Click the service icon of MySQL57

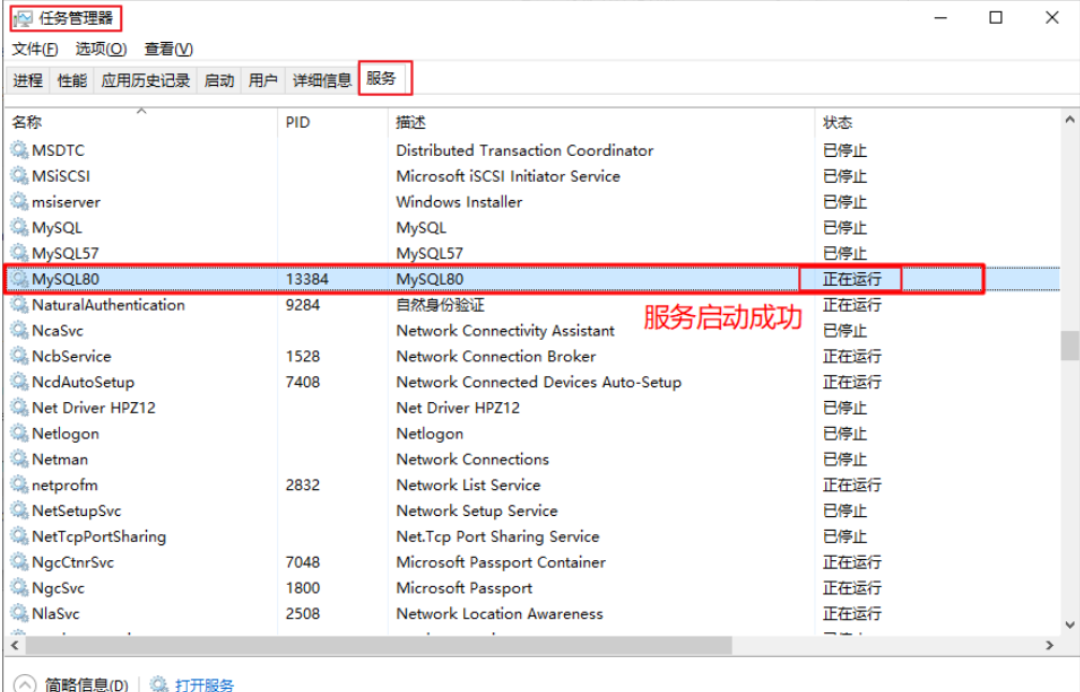pos(19,253)
